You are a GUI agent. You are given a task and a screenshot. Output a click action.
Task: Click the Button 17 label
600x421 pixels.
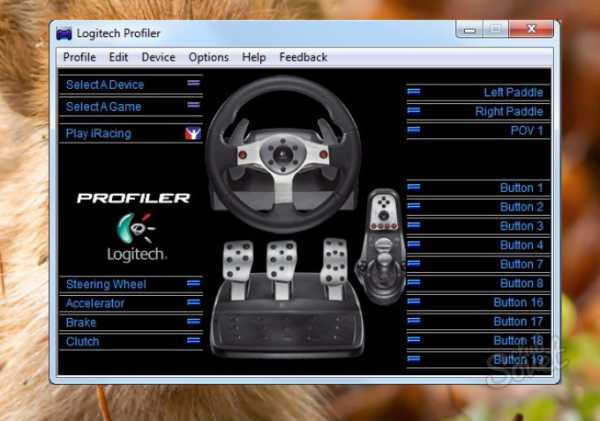click(x=518, y=322)
